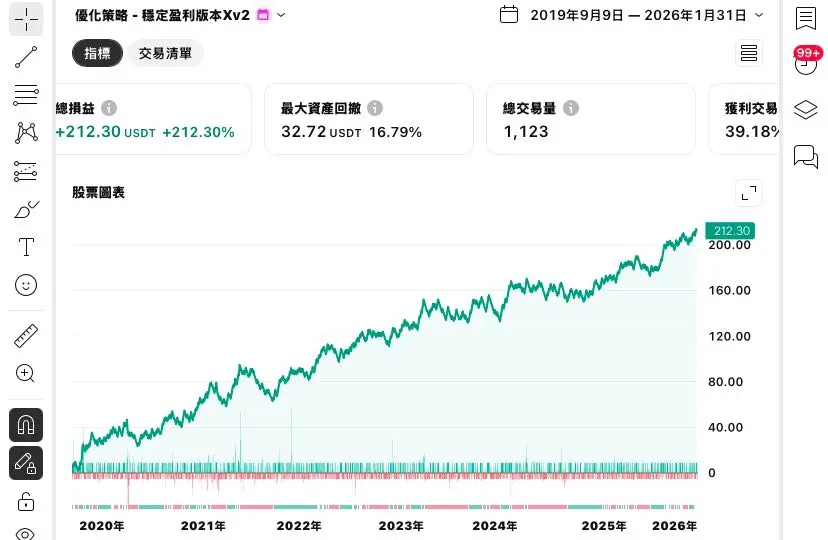Select the Text annotation tool
This screenshot has height=540, width=828.
[26, 247]
